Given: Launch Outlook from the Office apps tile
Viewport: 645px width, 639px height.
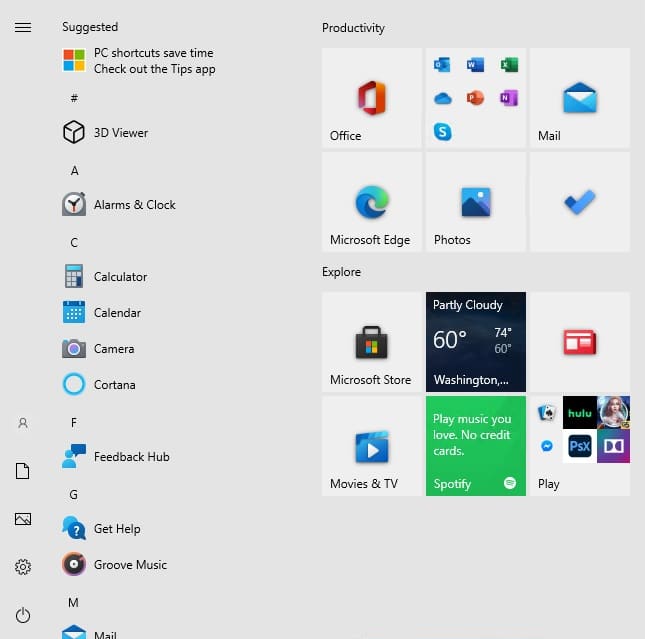Looking at the screenshot, I should pyautogui.click(x=442, y=65).
